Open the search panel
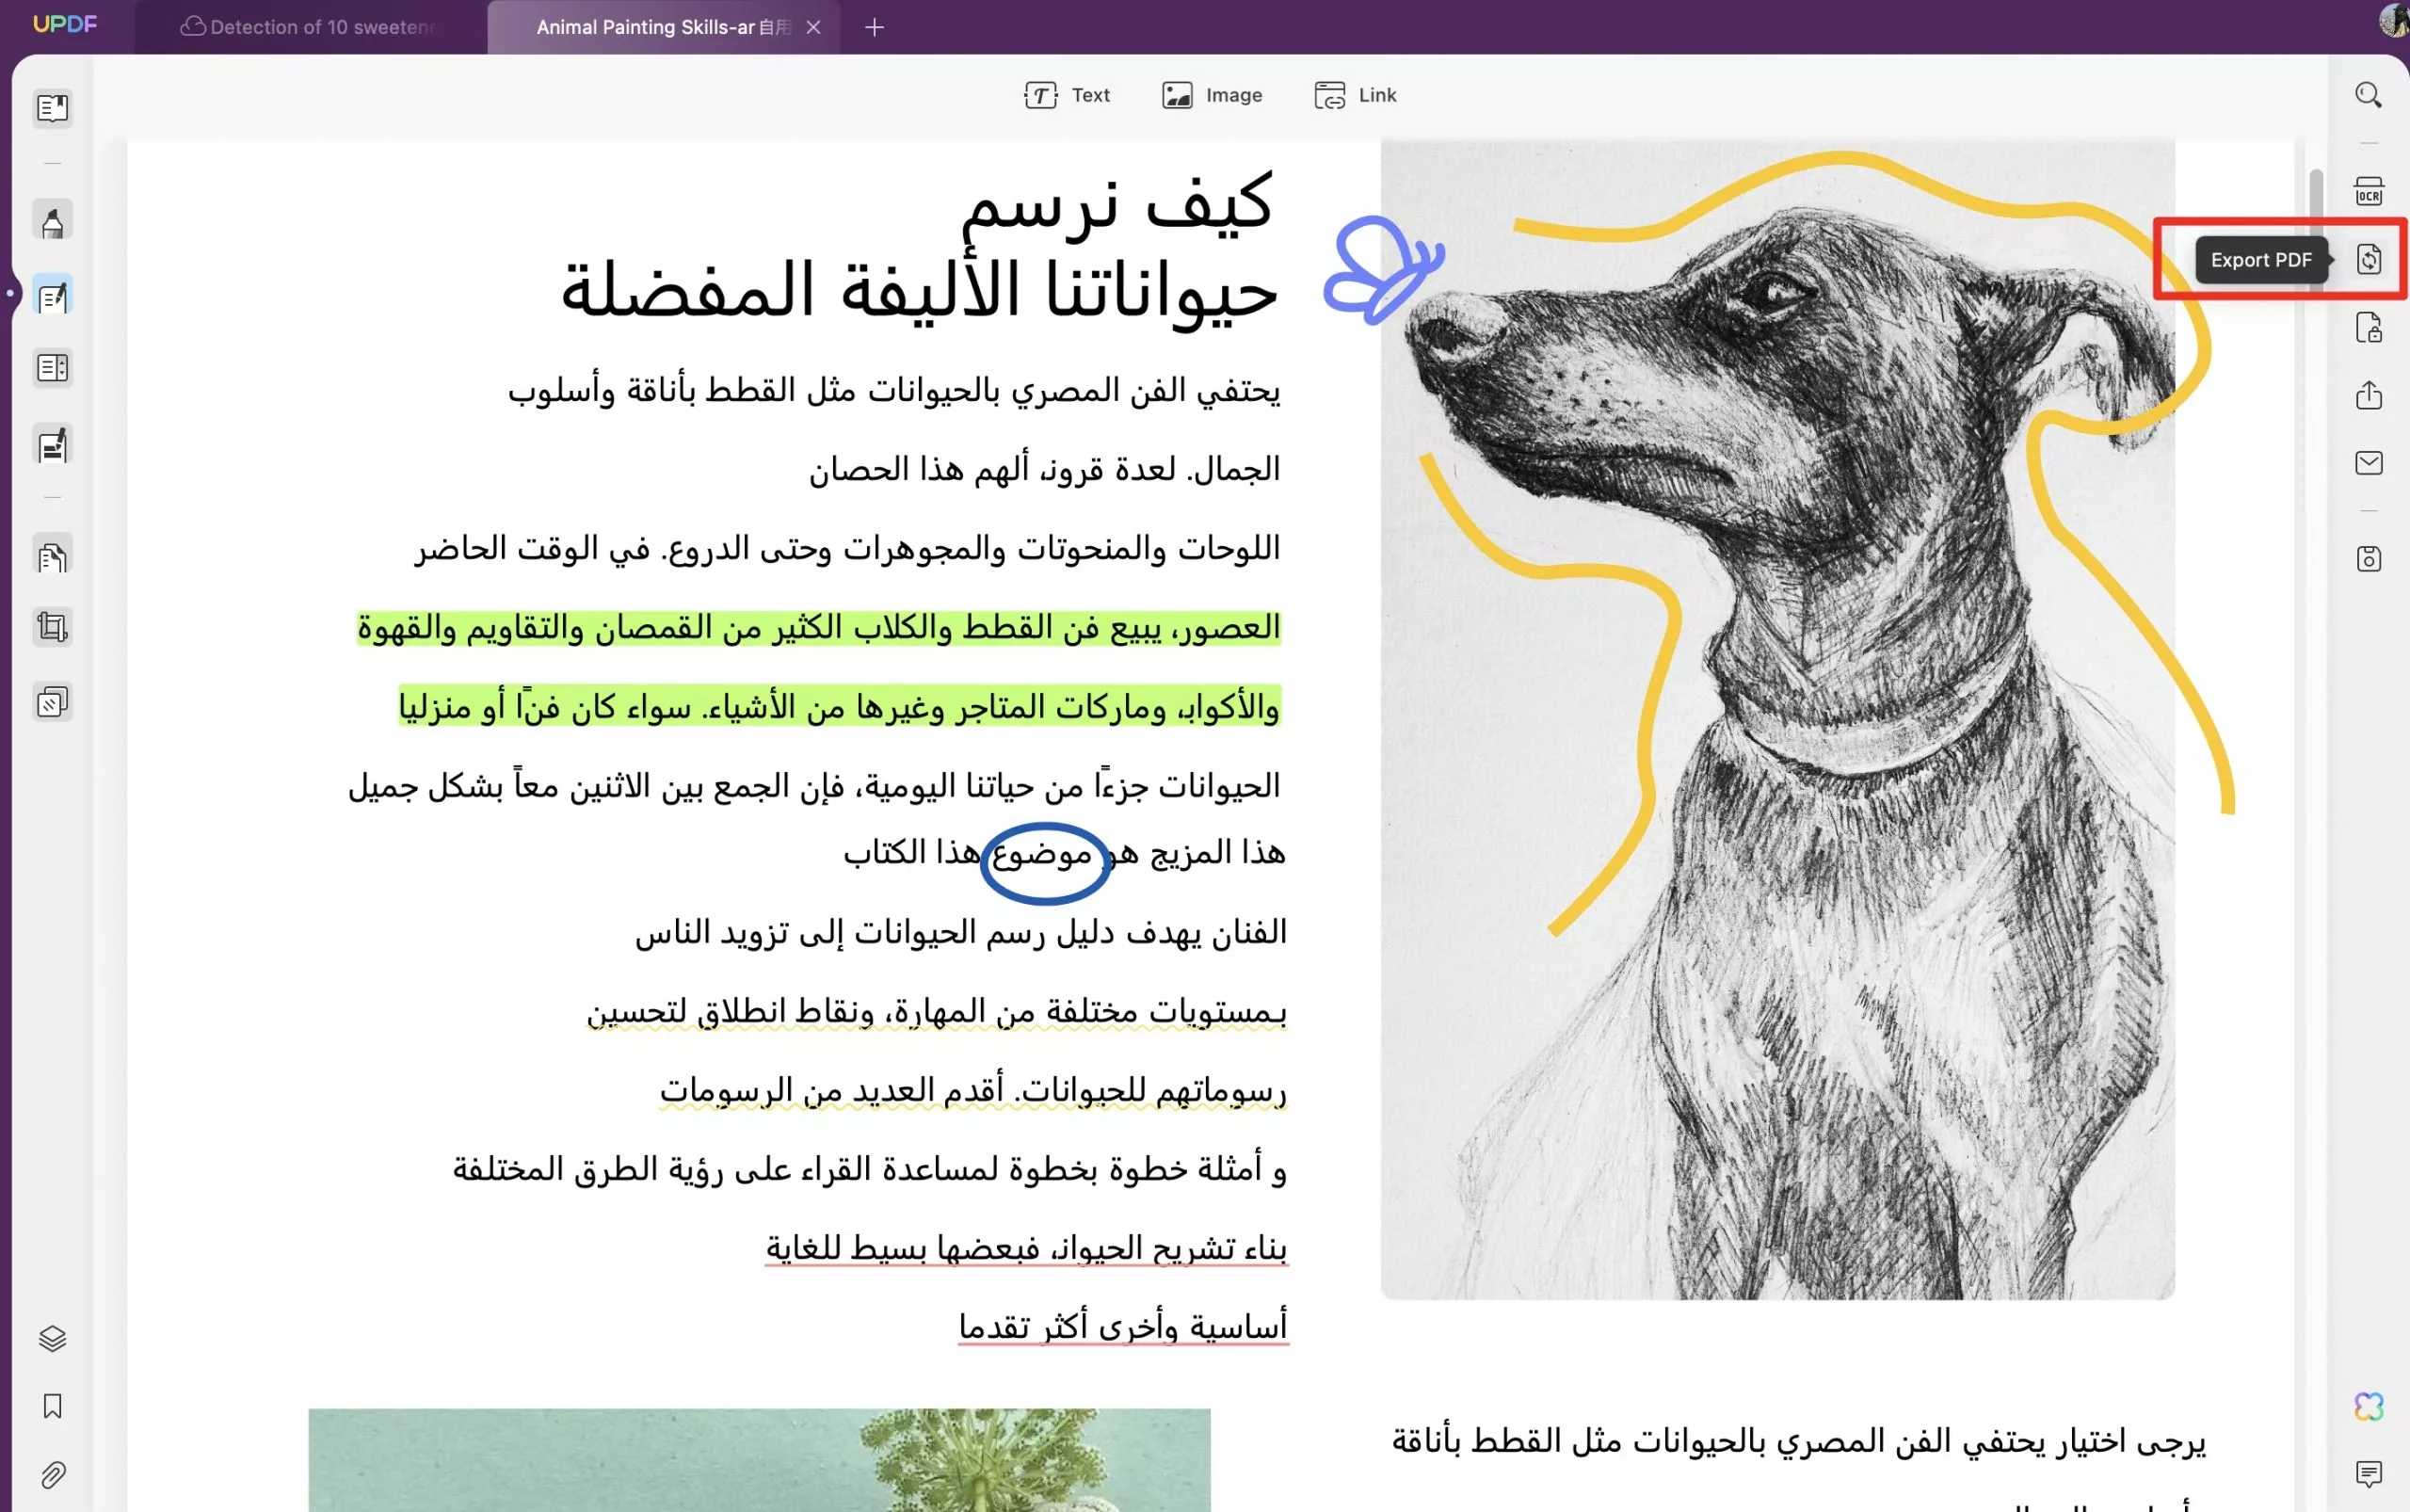Image resolution: width=2410 pixels, height=1512 pixels. pyautogui.click(x=2368, y=94)
